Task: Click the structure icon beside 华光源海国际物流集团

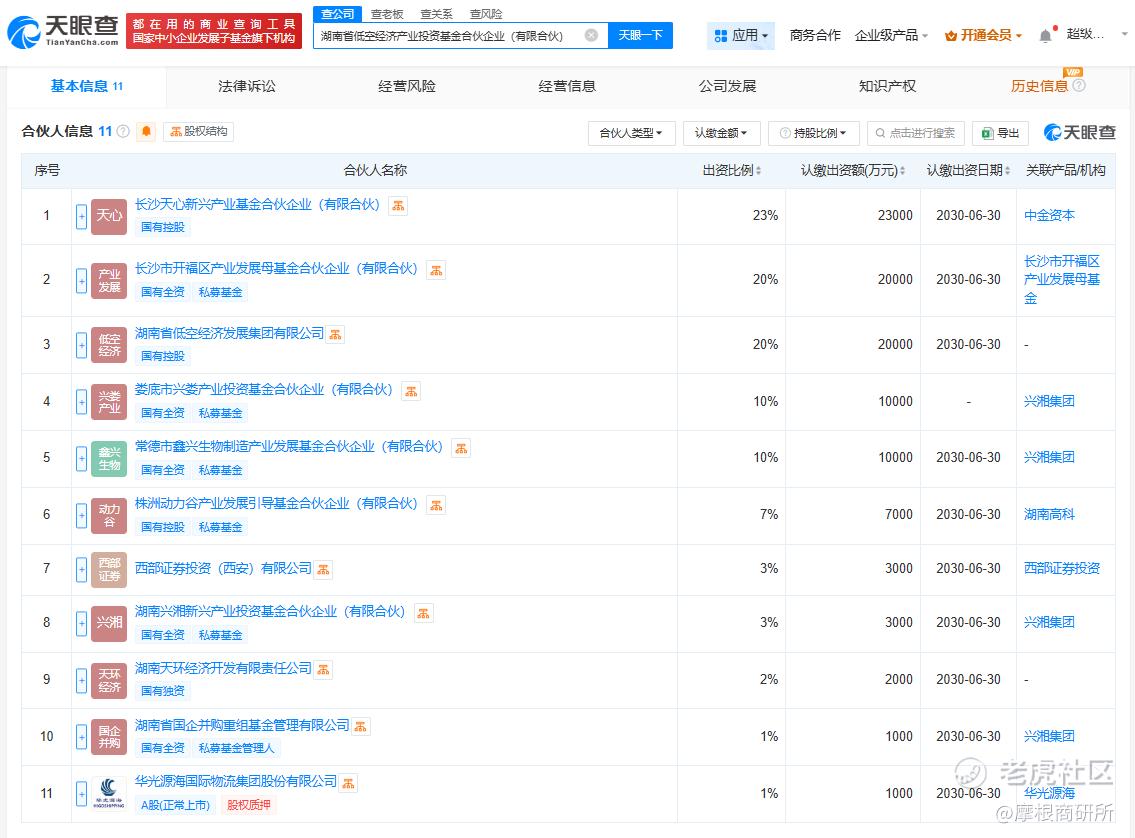Action: [348, 782]
